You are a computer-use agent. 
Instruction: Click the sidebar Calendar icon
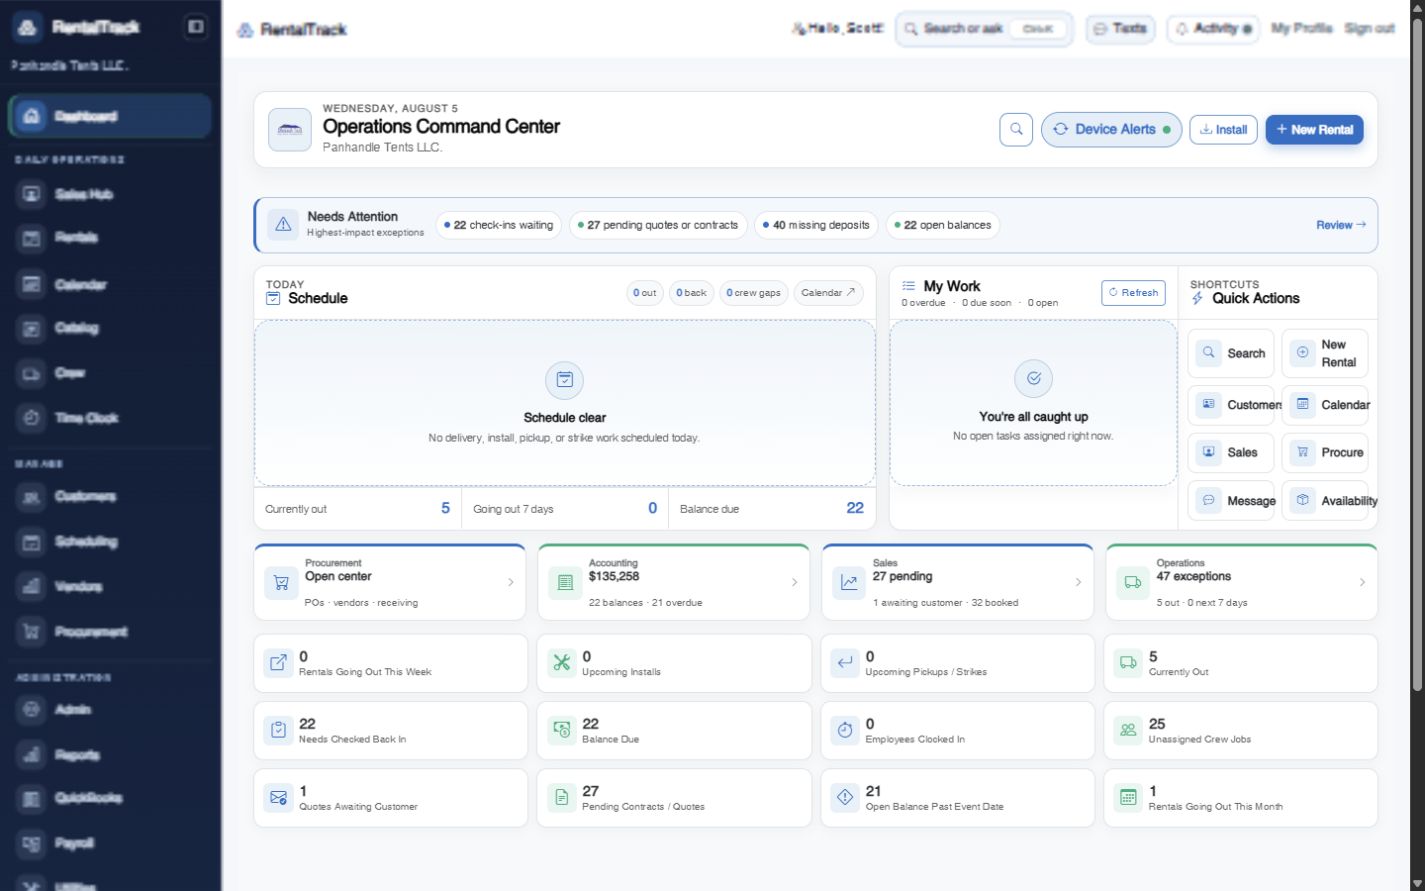32,284
